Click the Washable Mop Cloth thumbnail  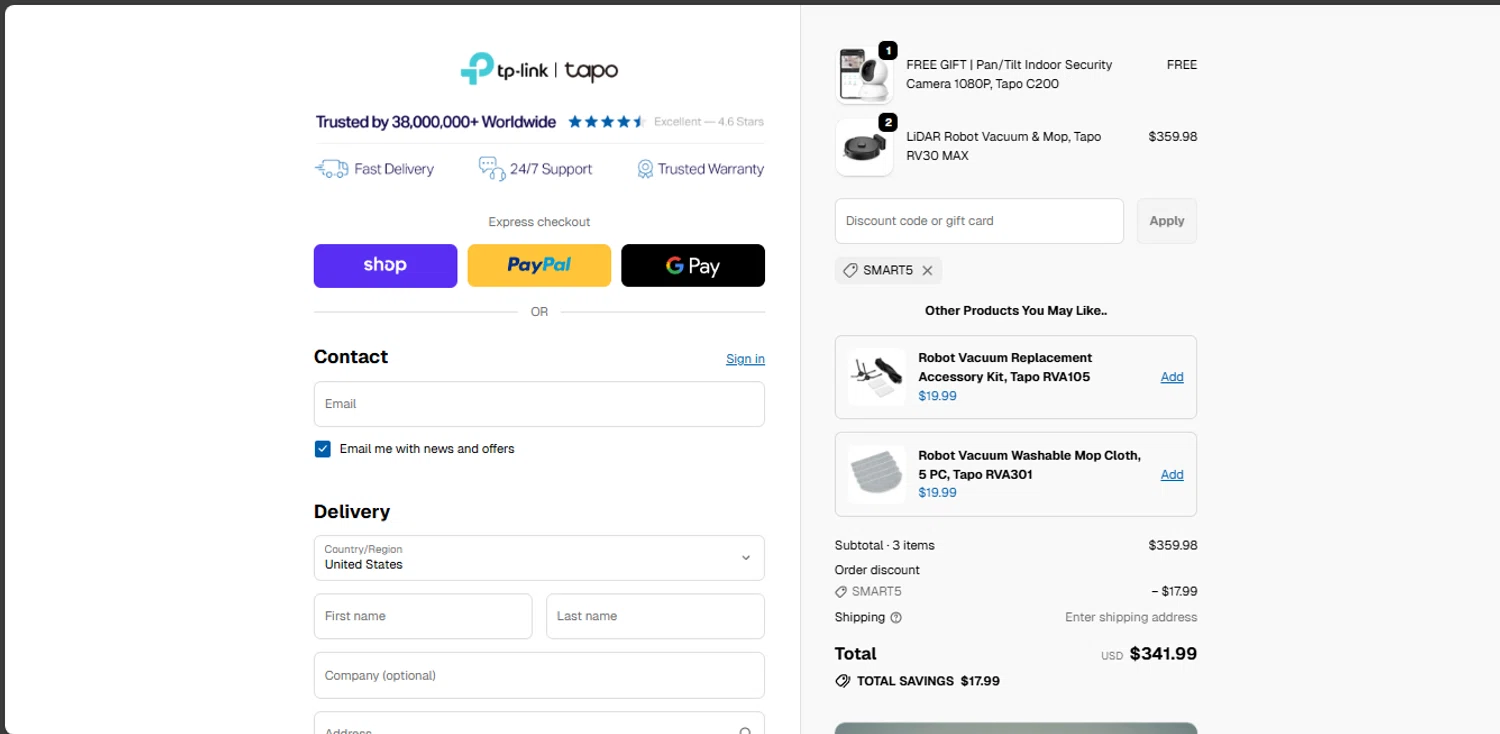pos(876,474)
